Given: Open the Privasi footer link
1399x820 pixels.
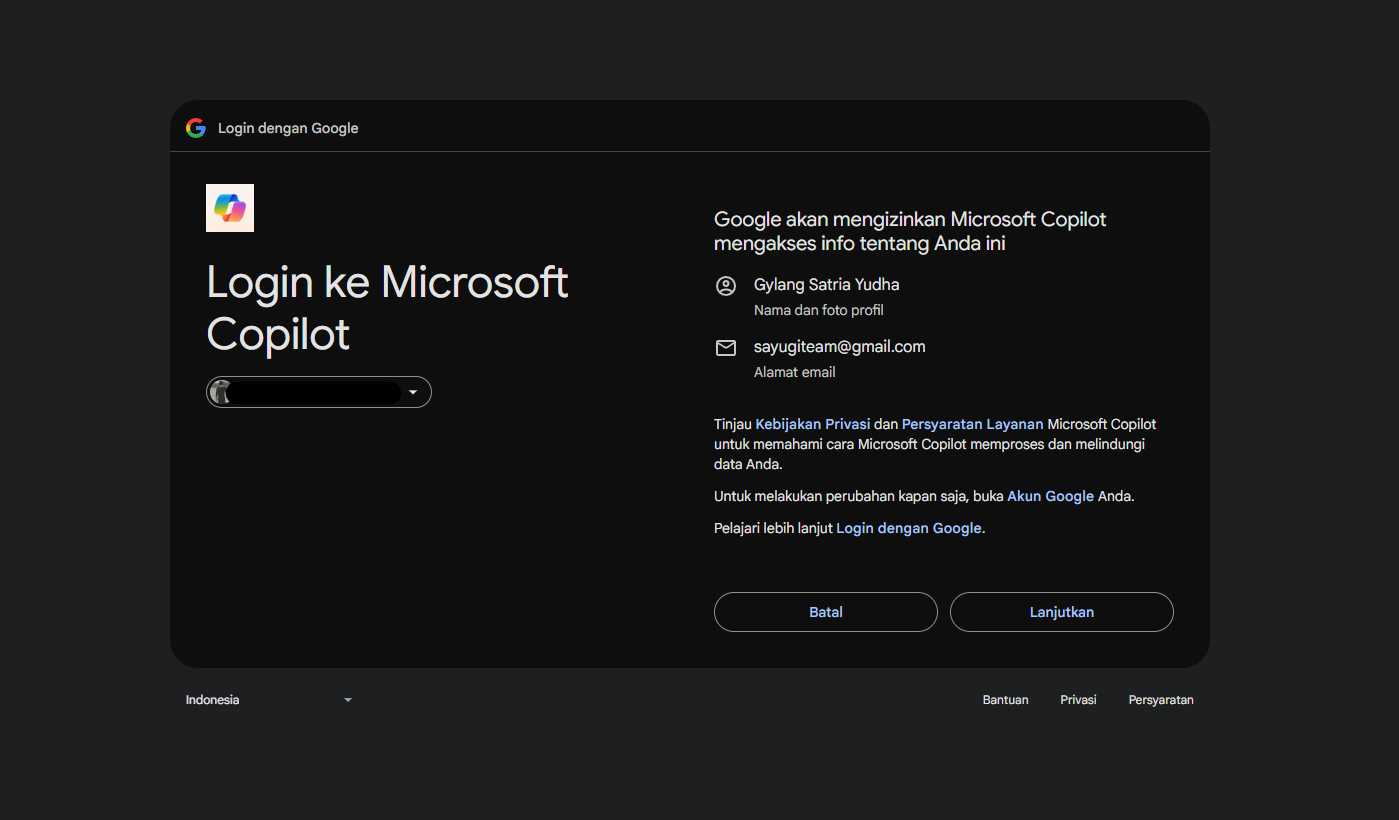Looking at the screenshot, I should point(1078,700).
